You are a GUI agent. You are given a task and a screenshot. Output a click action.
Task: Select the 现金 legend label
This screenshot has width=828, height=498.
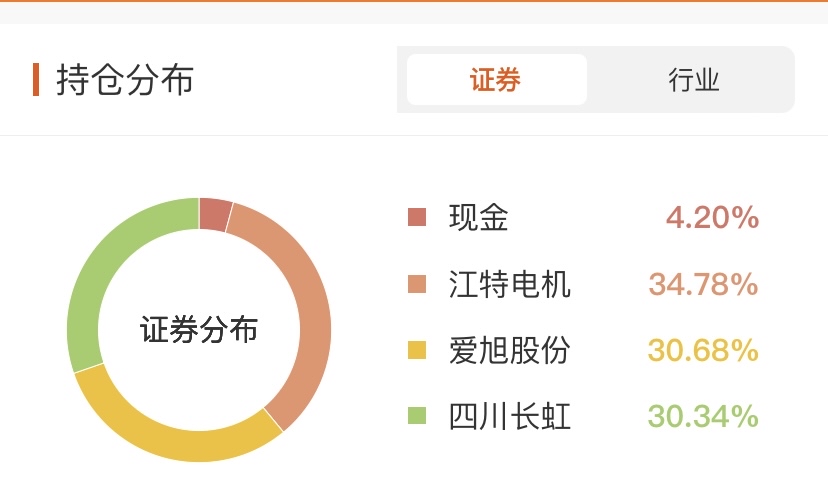point(478,217)
